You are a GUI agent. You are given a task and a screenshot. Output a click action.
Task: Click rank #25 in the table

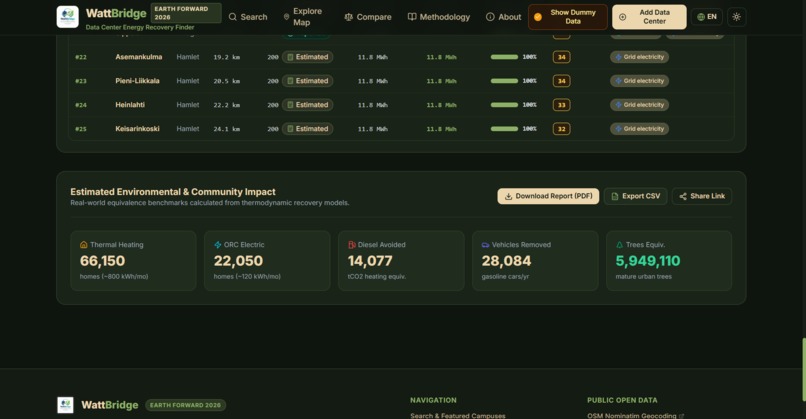pyautogui.click(x=81, y=129)
